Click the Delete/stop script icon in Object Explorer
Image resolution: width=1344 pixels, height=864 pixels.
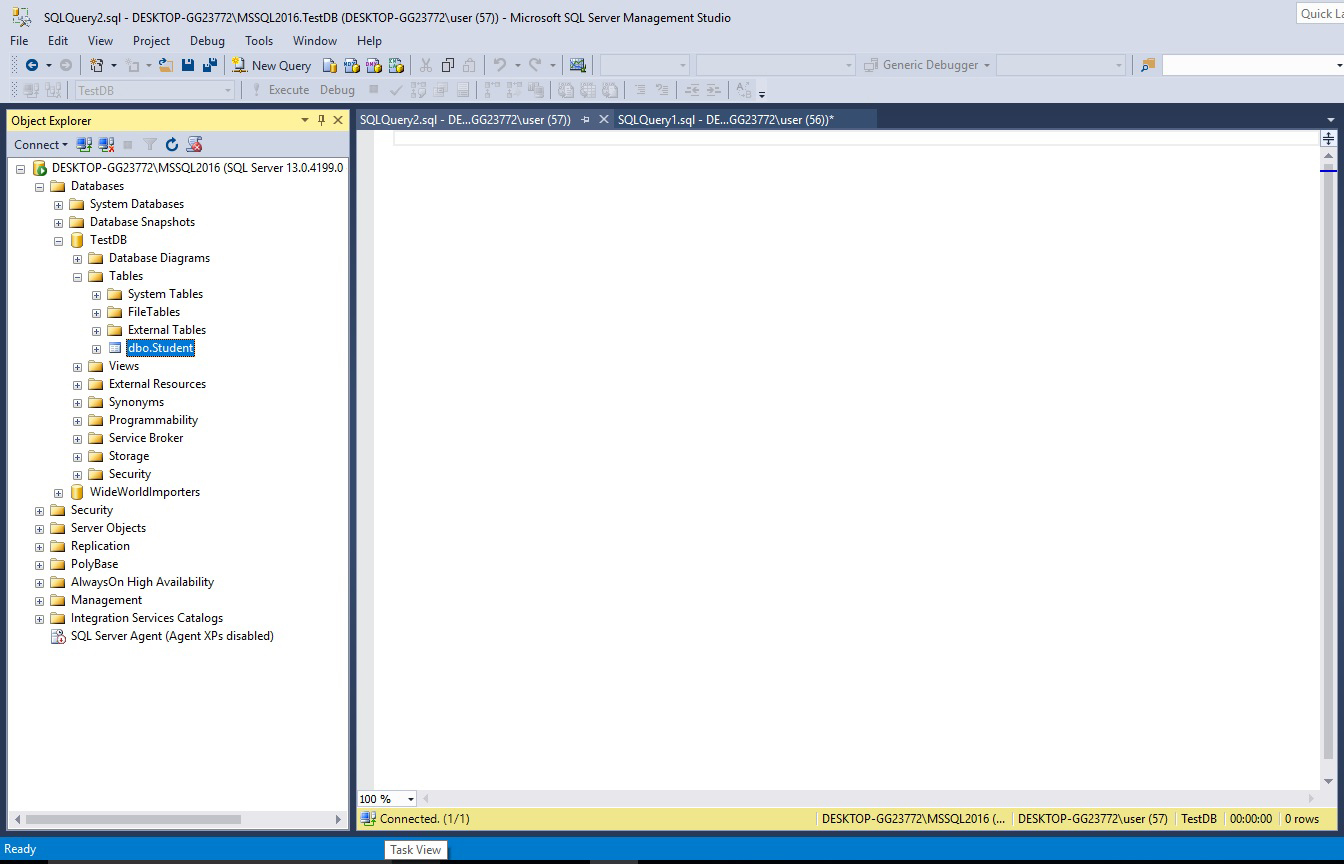click(x=194, y=144)
